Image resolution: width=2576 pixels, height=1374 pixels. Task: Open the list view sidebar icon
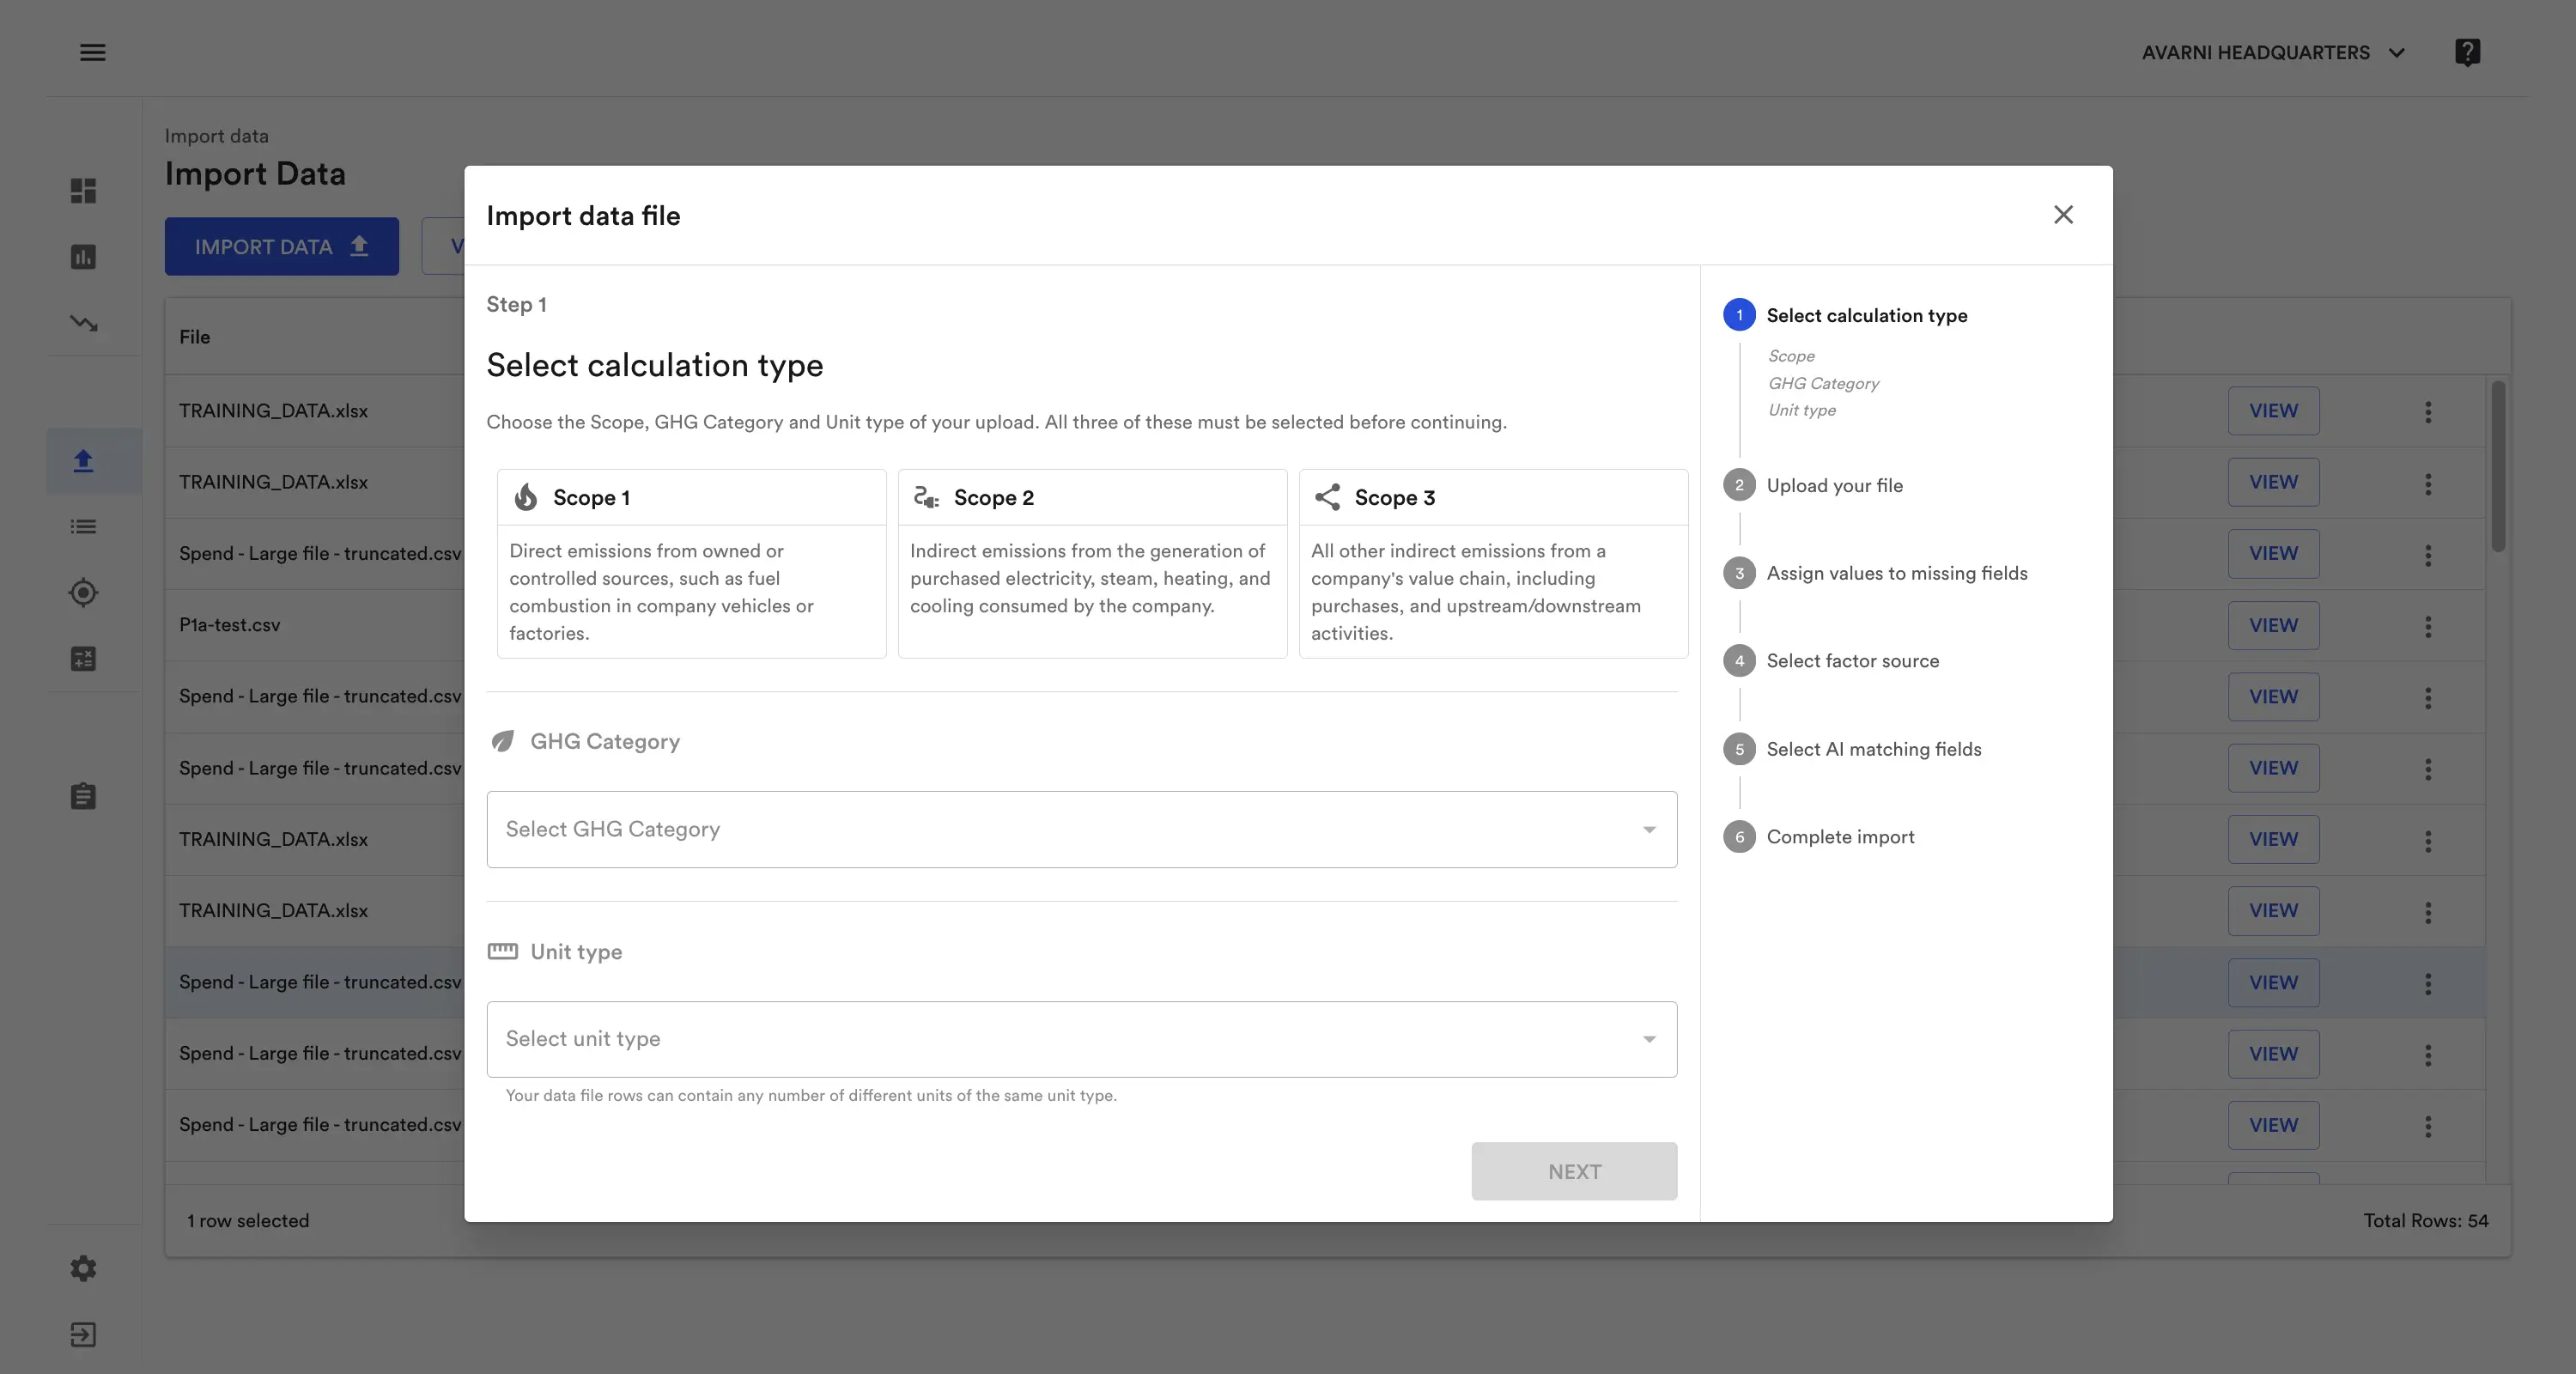coord(83,526)
